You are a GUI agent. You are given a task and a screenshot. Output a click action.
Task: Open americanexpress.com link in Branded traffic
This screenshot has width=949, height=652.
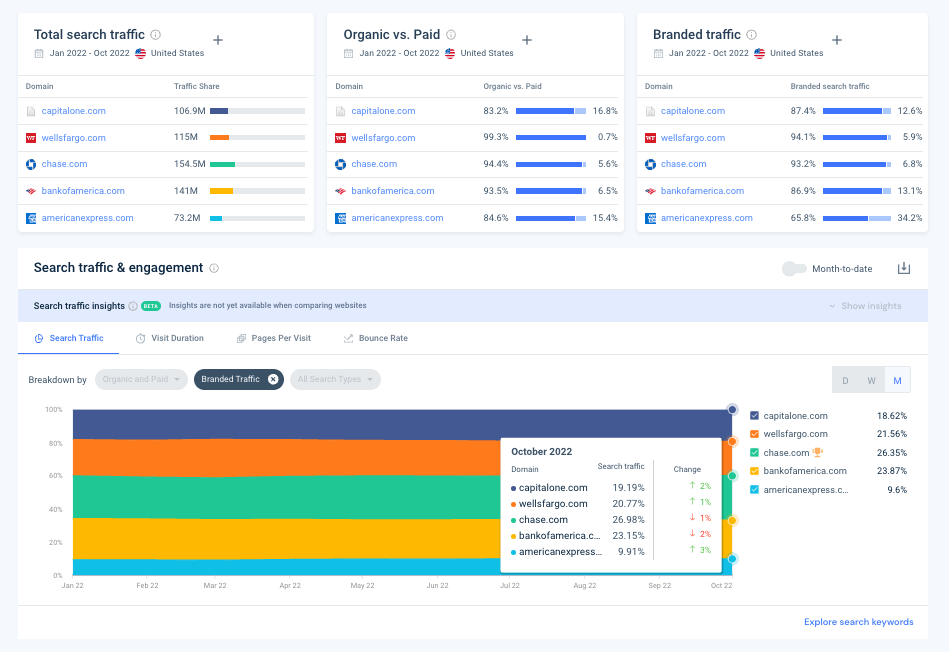(706, 217)
